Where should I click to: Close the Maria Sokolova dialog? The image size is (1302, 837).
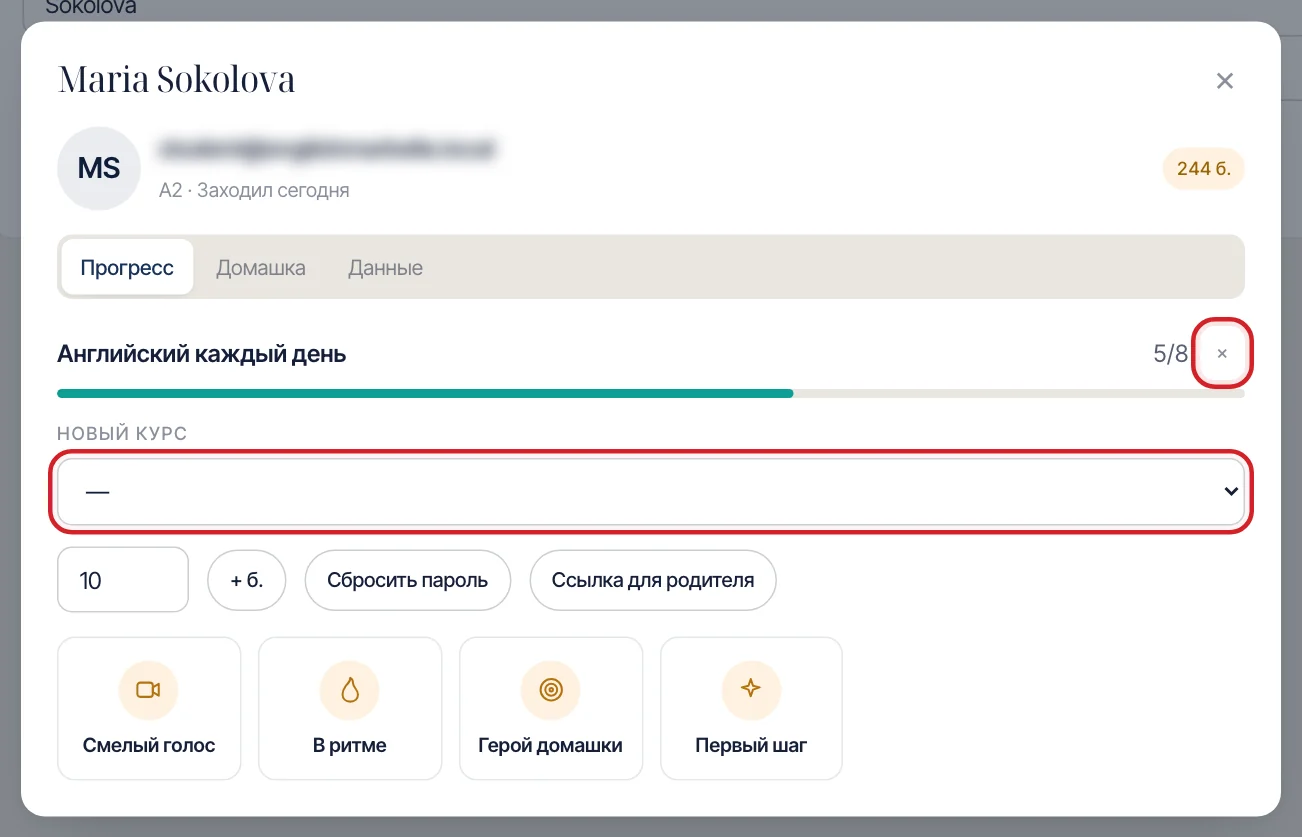click(1224, 81)
